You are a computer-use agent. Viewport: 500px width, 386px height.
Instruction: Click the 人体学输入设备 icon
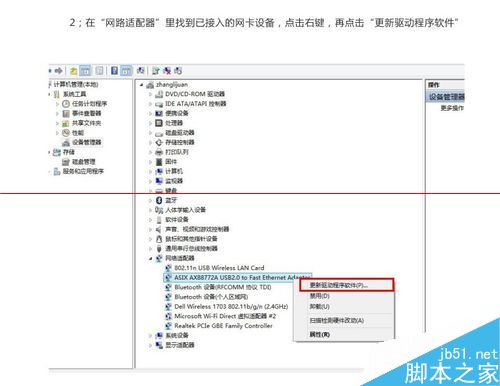[159, 210]
